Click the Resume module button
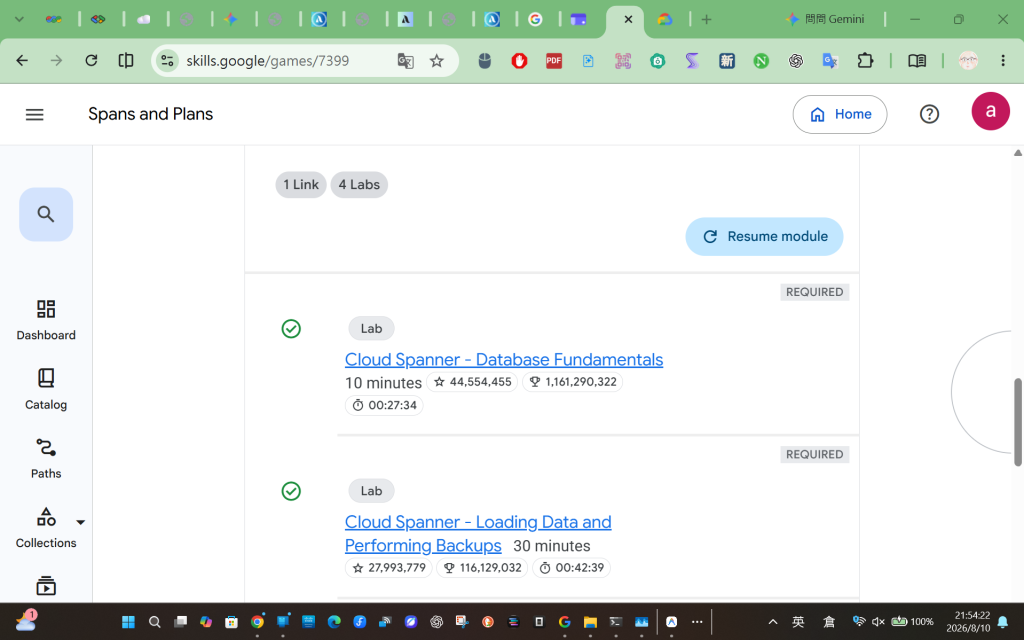The image size is (1024, 640). 764,236
